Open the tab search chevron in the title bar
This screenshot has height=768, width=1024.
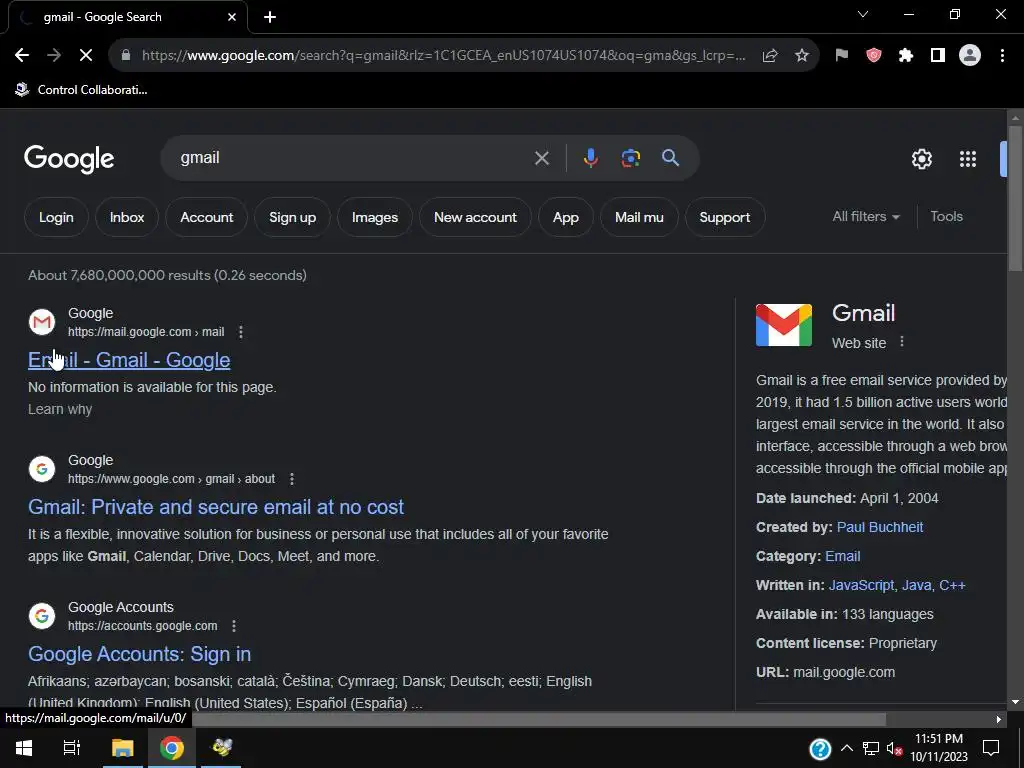(x=863, y=14)
